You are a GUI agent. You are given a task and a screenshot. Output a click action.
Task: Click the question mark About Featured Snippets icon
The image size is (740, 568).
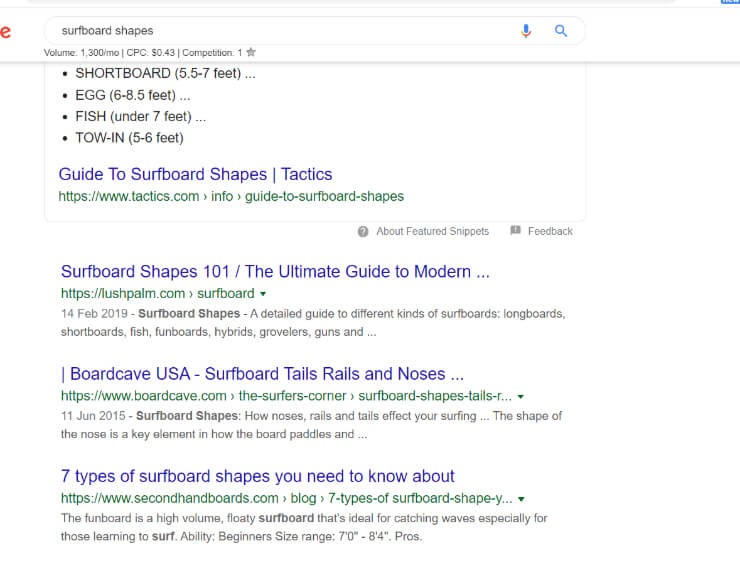[363, 232]
